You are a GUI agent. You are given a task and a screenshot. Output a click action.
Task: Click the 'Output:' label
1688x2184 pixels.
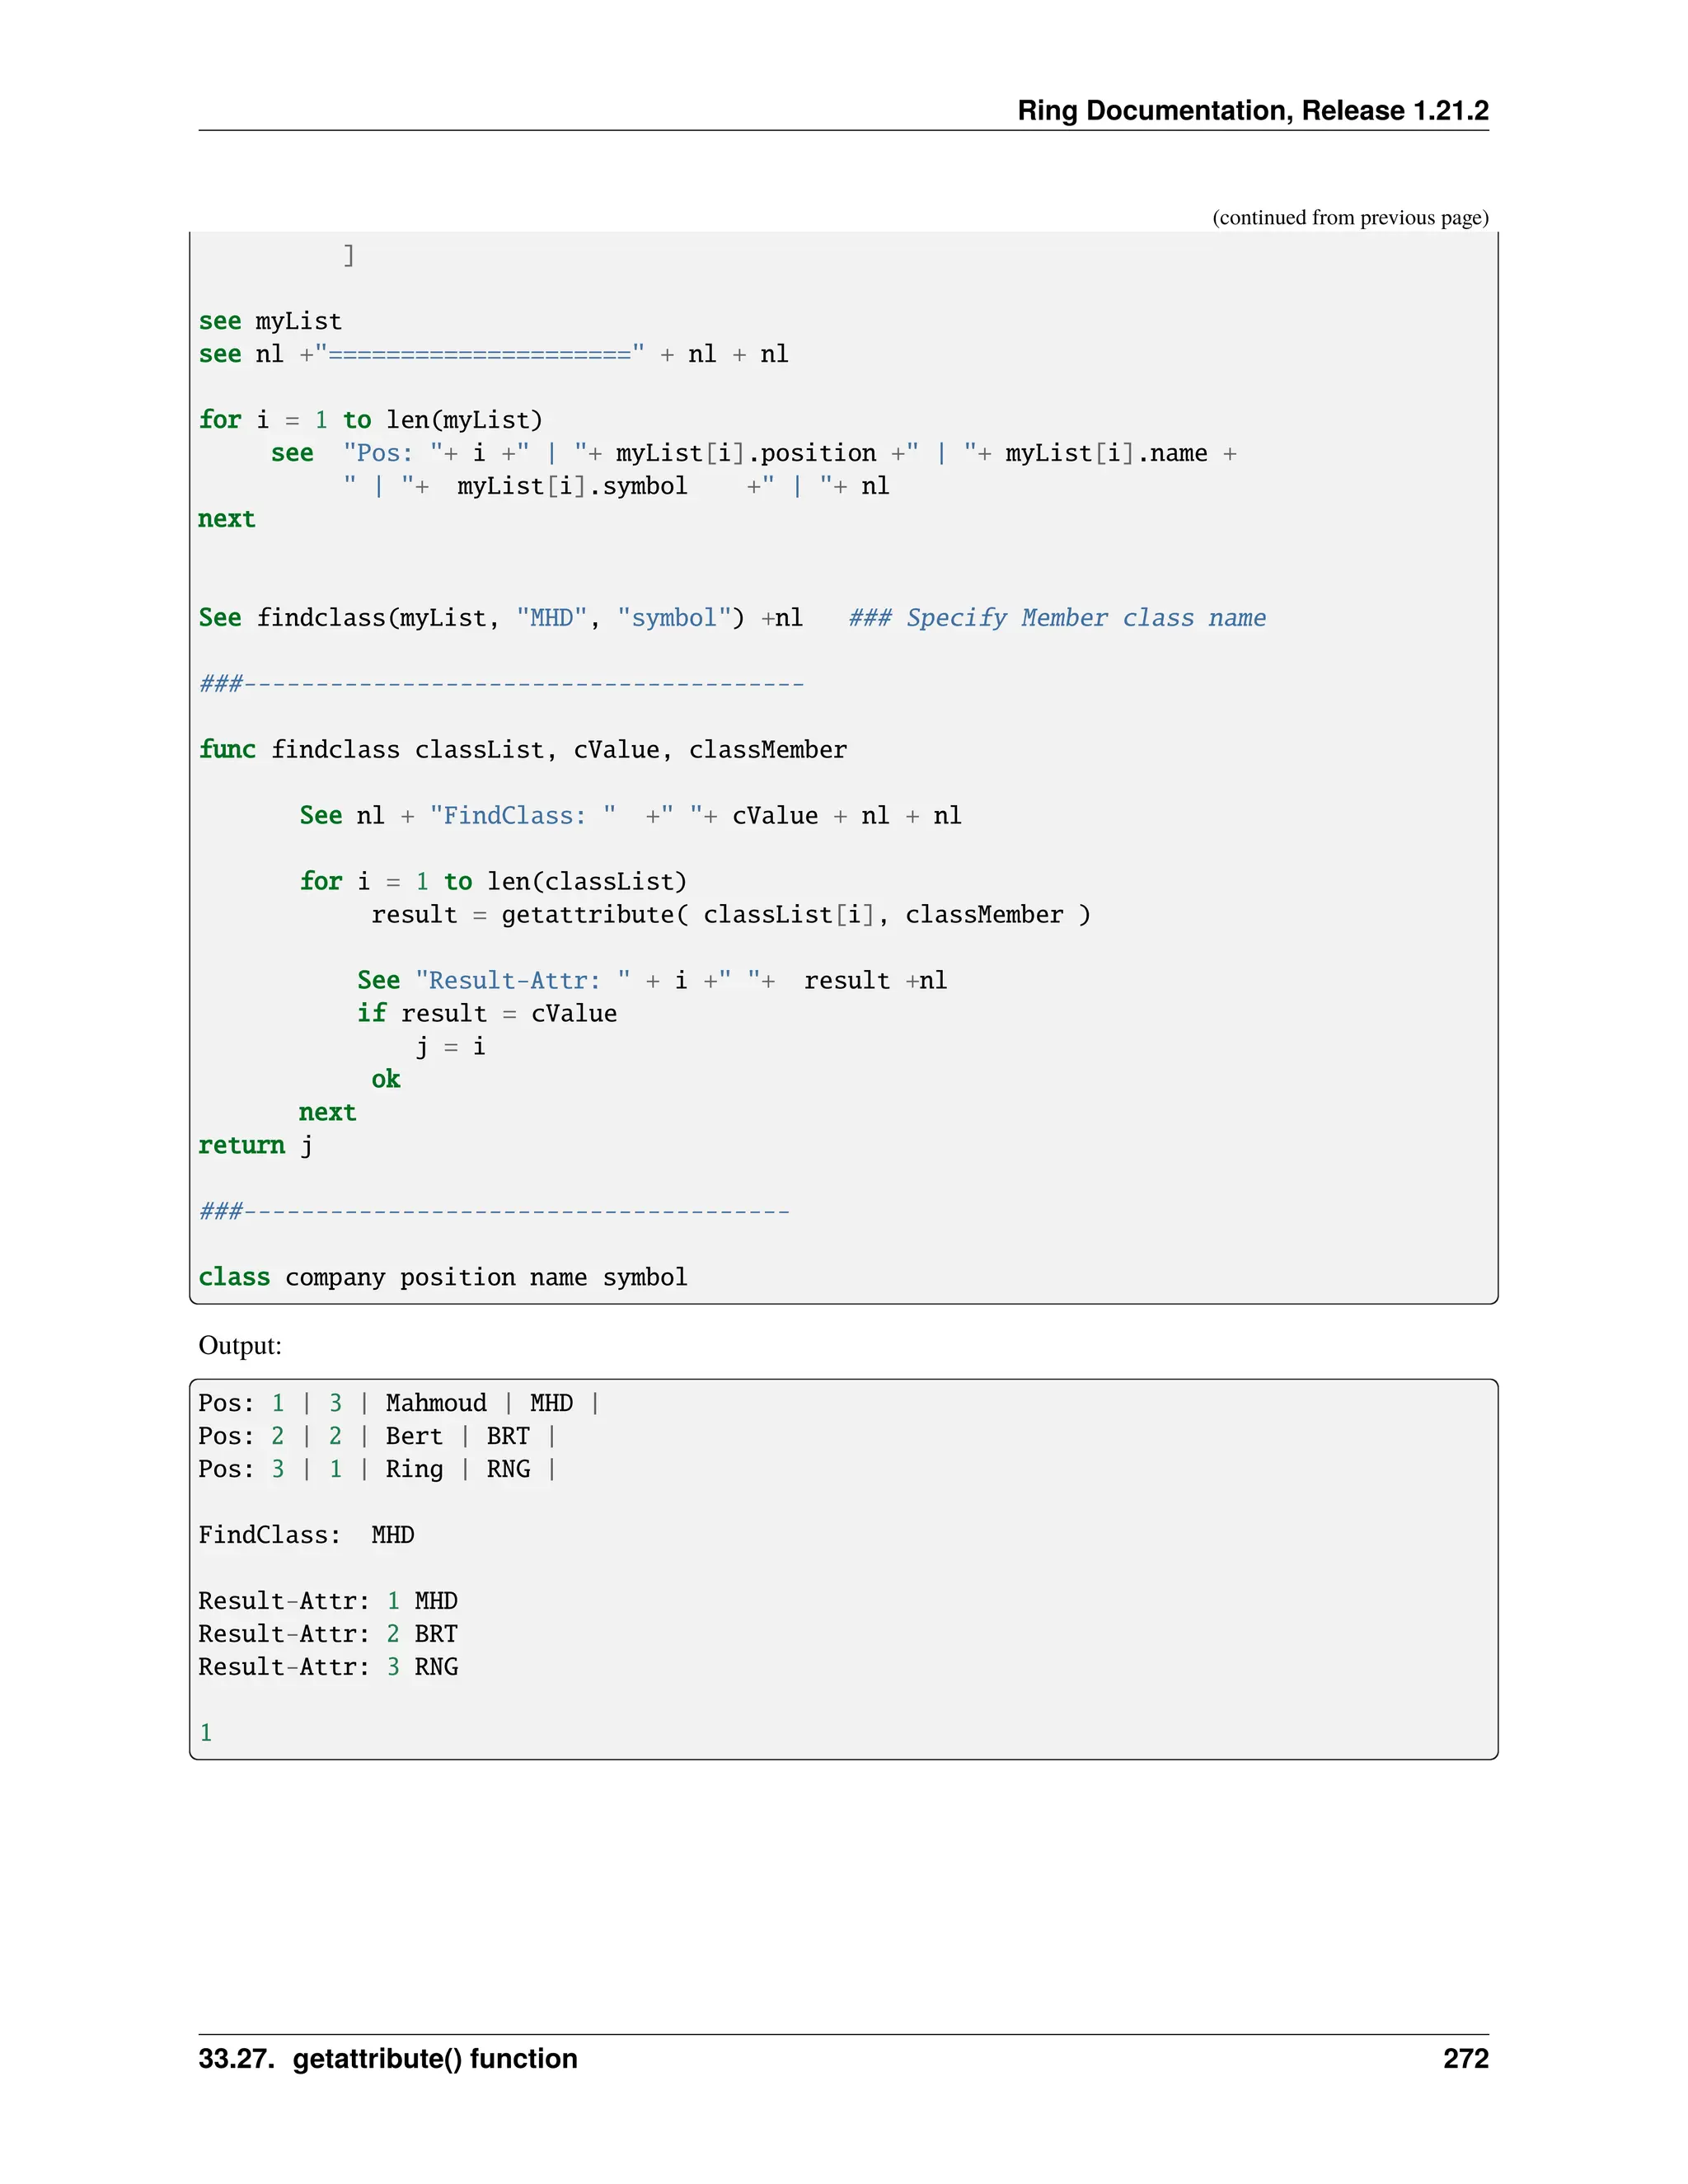[240, 1346]
